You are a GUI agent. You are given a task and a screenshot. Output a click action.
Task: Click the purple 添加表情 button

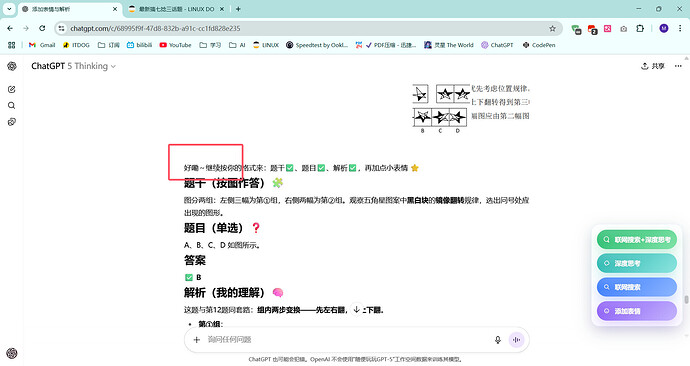(x=637, y=311)
